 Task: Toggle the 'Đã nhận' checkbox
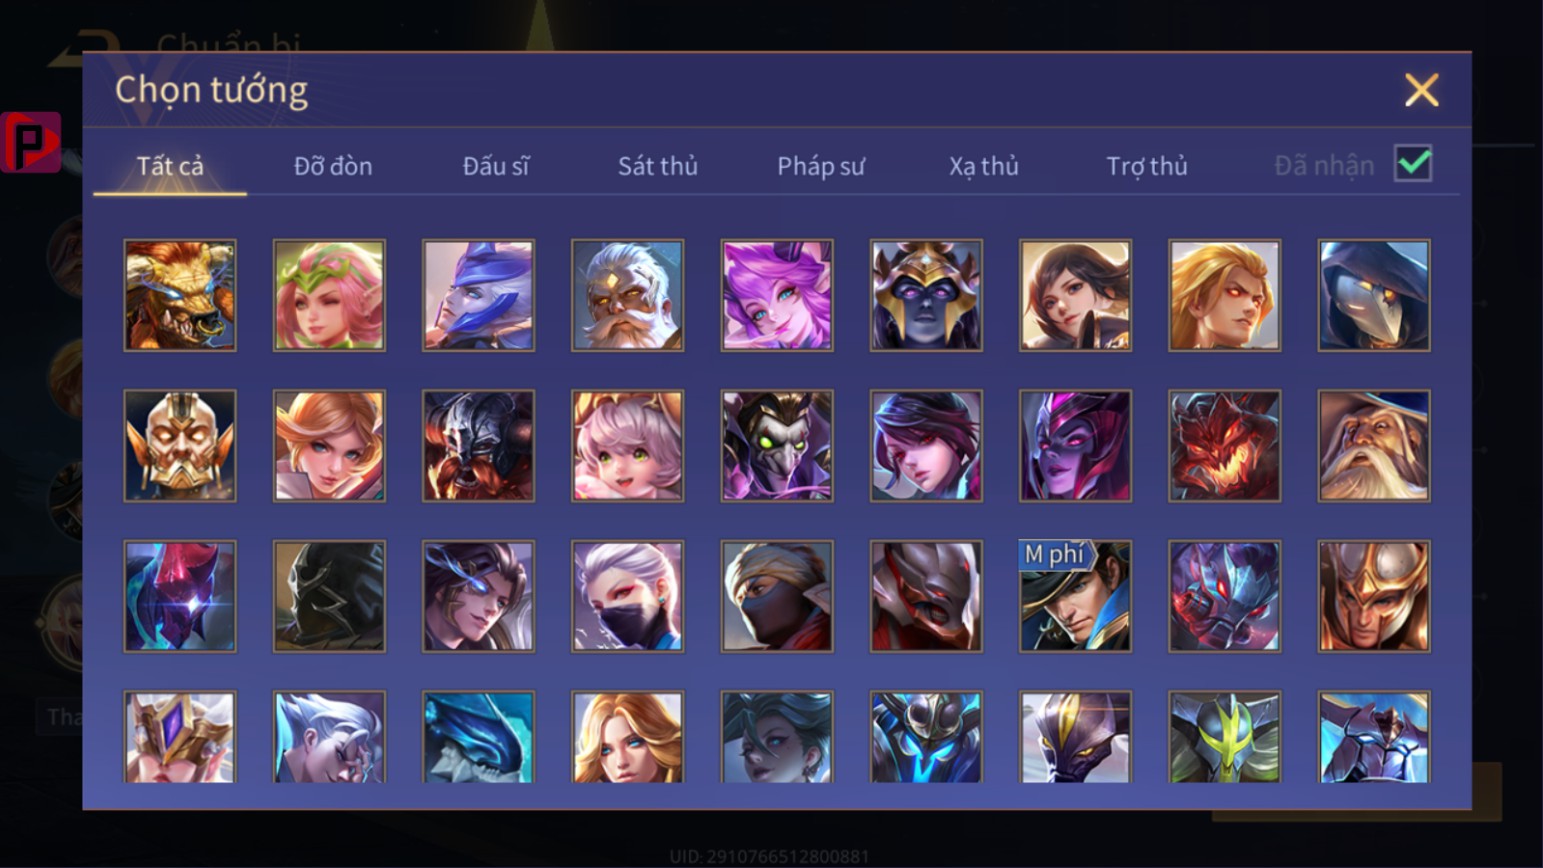[x=1413, y=163]
